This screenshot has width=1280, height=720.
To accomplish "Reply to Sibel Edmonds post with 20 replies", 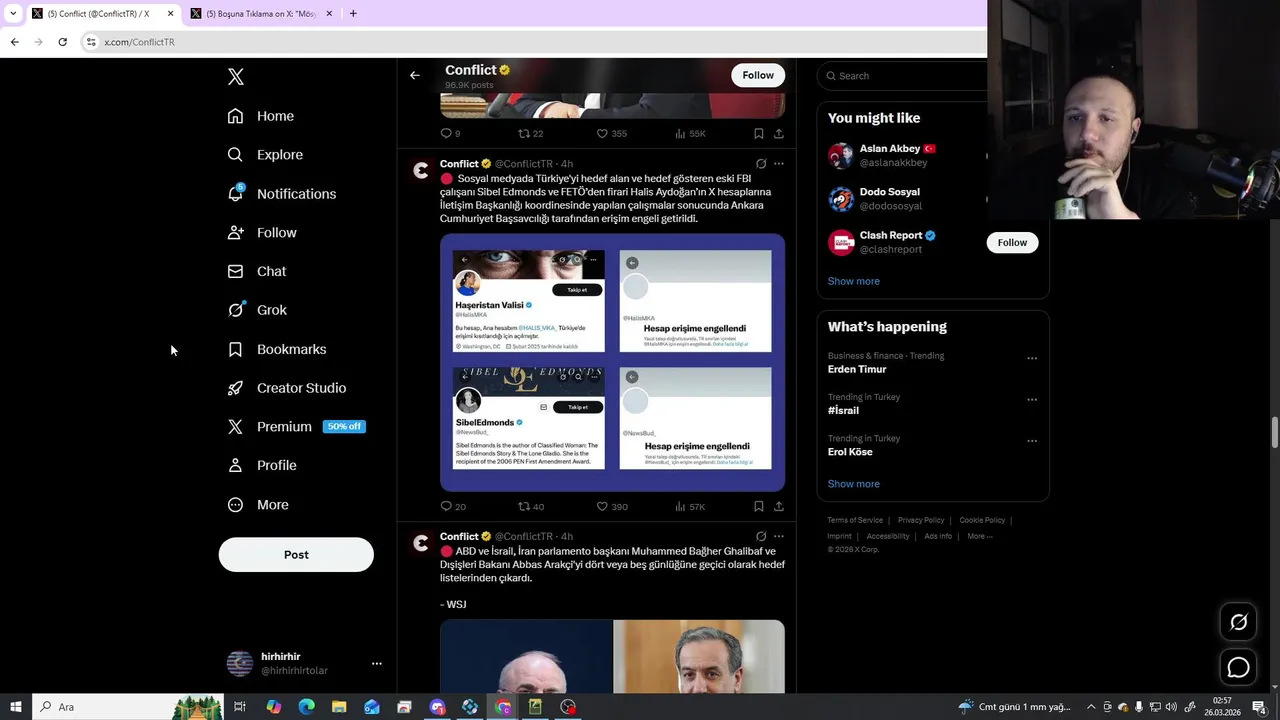I will tap(453, 507).
